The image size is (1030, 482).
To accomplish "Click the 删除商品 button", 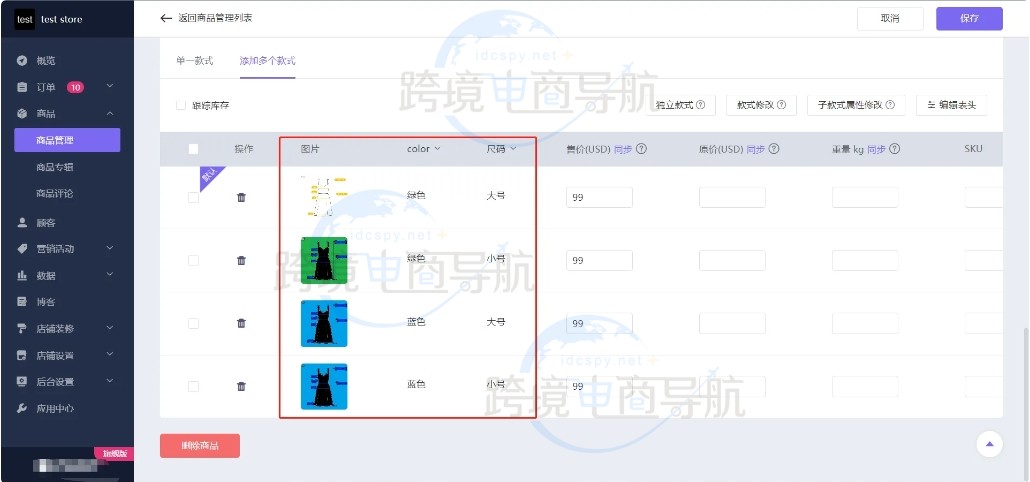I will tap(200, 446).
